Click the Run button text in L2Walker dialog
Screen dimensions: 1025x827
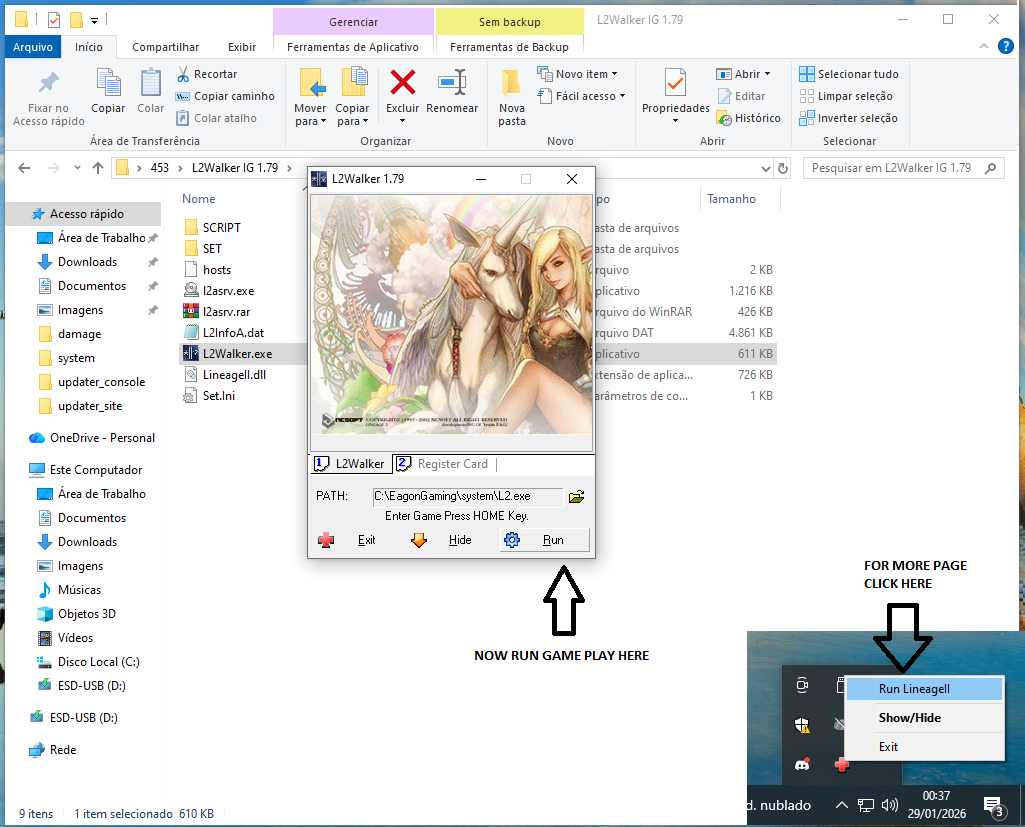[x=553, y=540]
